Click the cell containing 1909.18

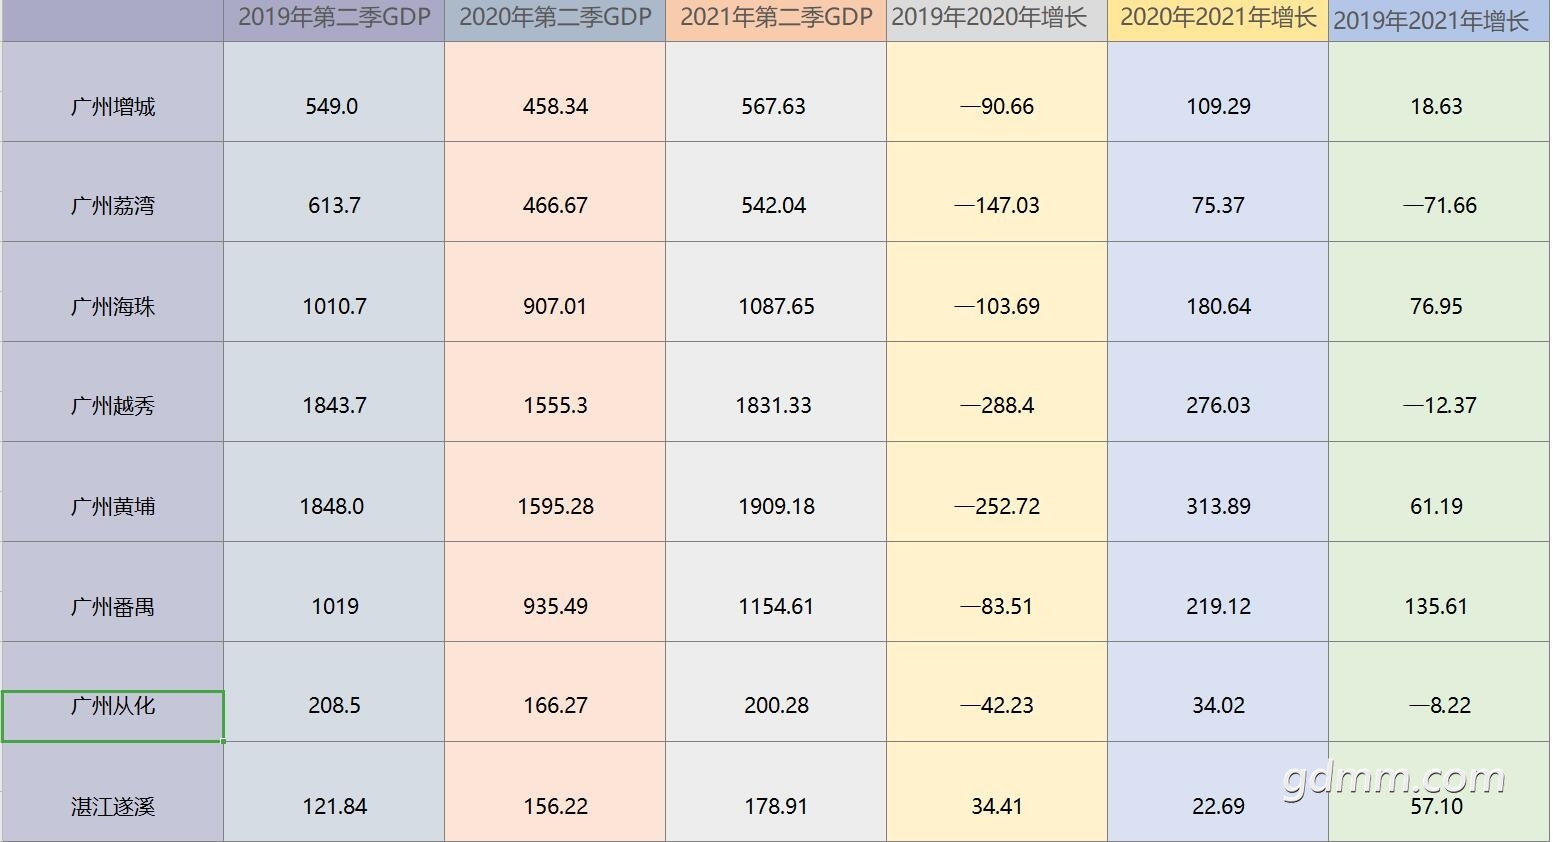click(776, 492)
